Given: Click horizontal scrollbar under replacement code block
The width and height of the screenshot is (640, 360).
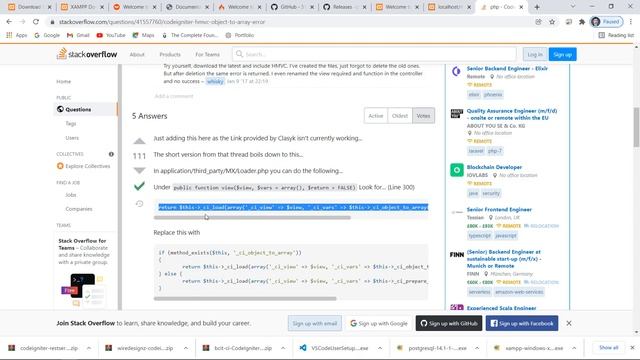Looking at the screenshot, I should pos(245,298).
